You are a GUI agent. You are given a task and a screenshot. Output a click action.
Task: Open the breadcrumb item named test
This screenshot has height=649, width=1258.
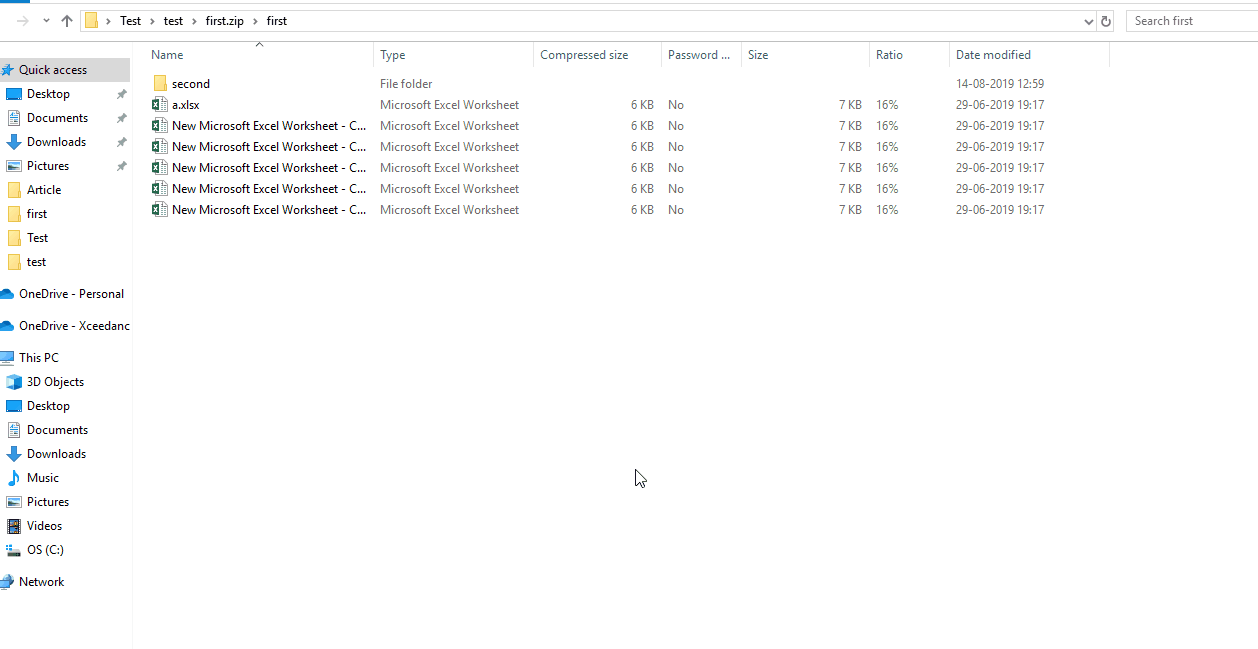(x=173, y=20)
